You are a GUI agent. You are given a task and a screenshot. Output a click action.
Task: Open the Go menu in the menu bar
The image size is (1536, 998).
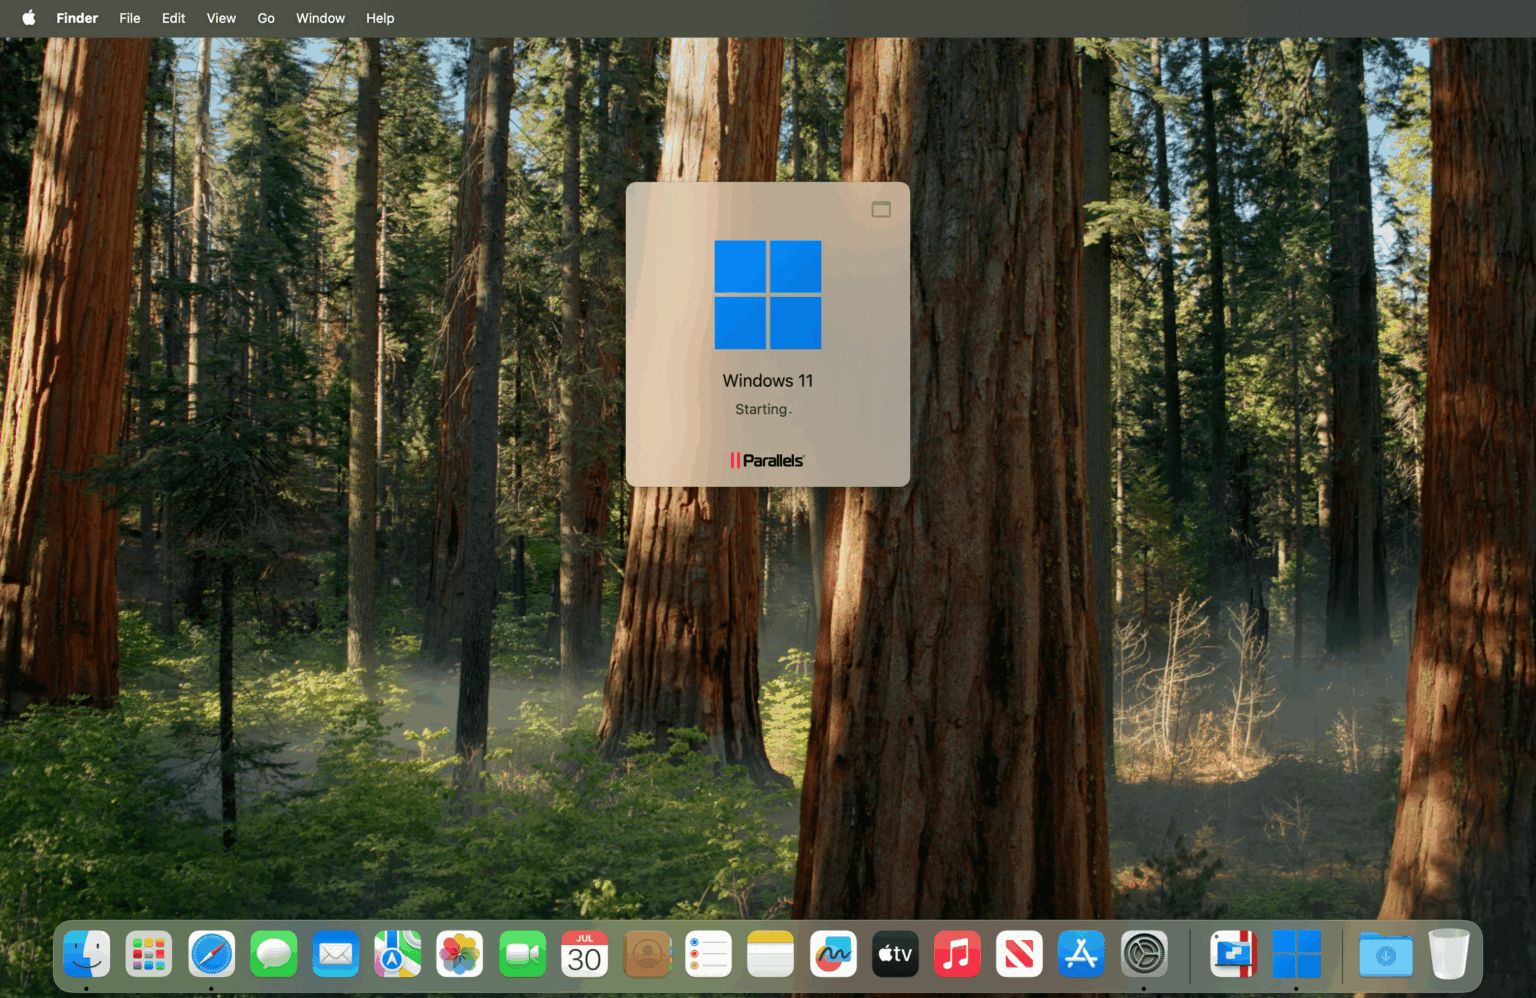click(265, 17)
